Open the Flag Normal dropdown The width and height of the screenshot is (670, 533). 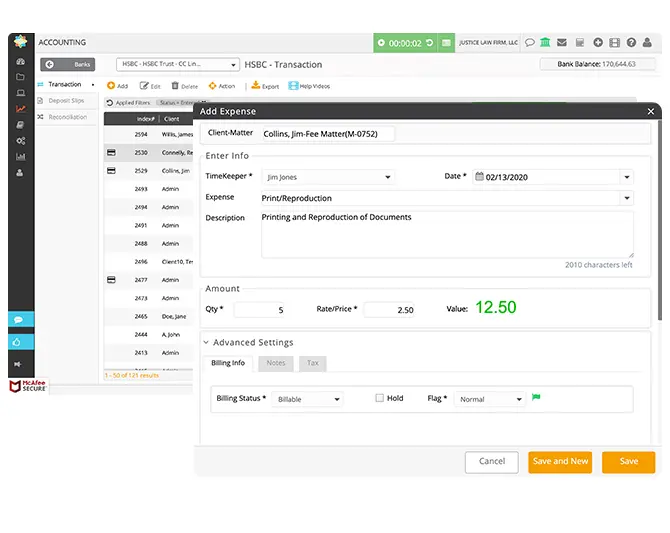pos(489,399)
